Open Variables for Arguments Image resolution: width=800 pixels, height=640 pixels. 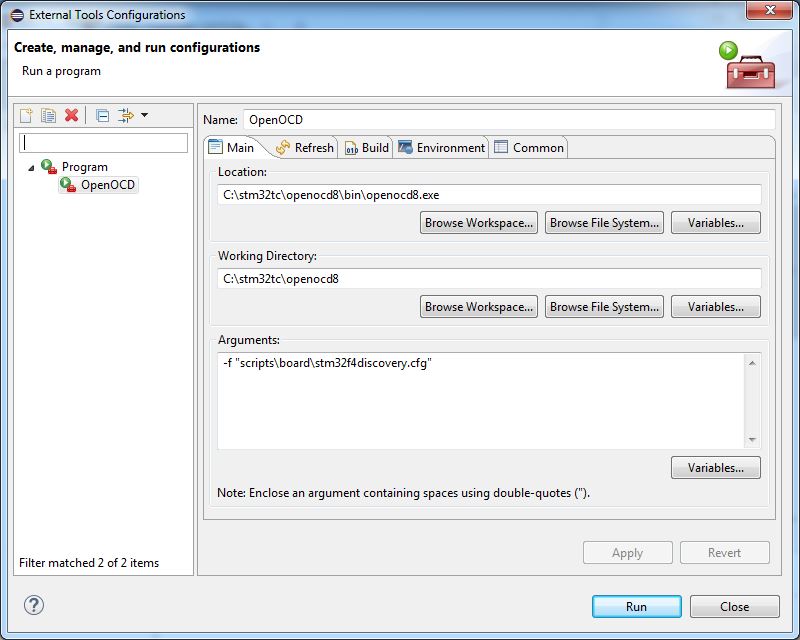[x=715, y=467]
